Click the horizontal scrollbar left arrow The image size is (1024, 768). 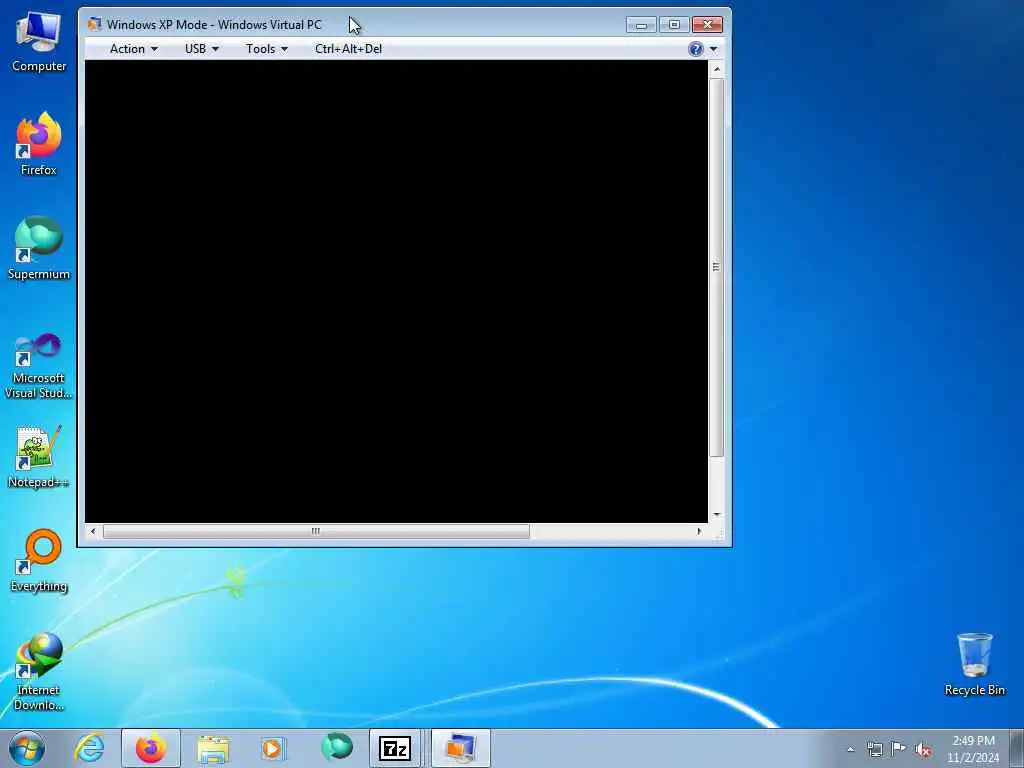tap(93, 531)
